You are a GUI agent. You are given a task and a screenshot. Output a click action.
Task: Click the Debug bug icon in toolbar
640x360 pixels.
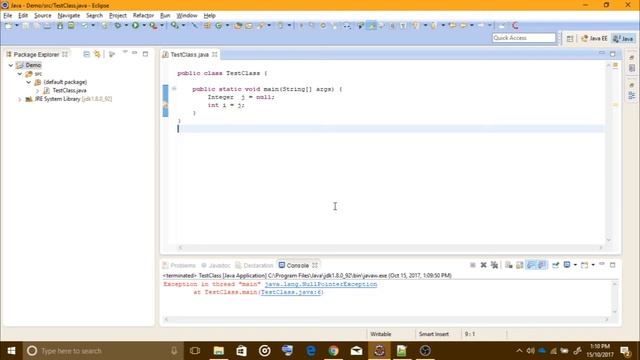point(118,25)
